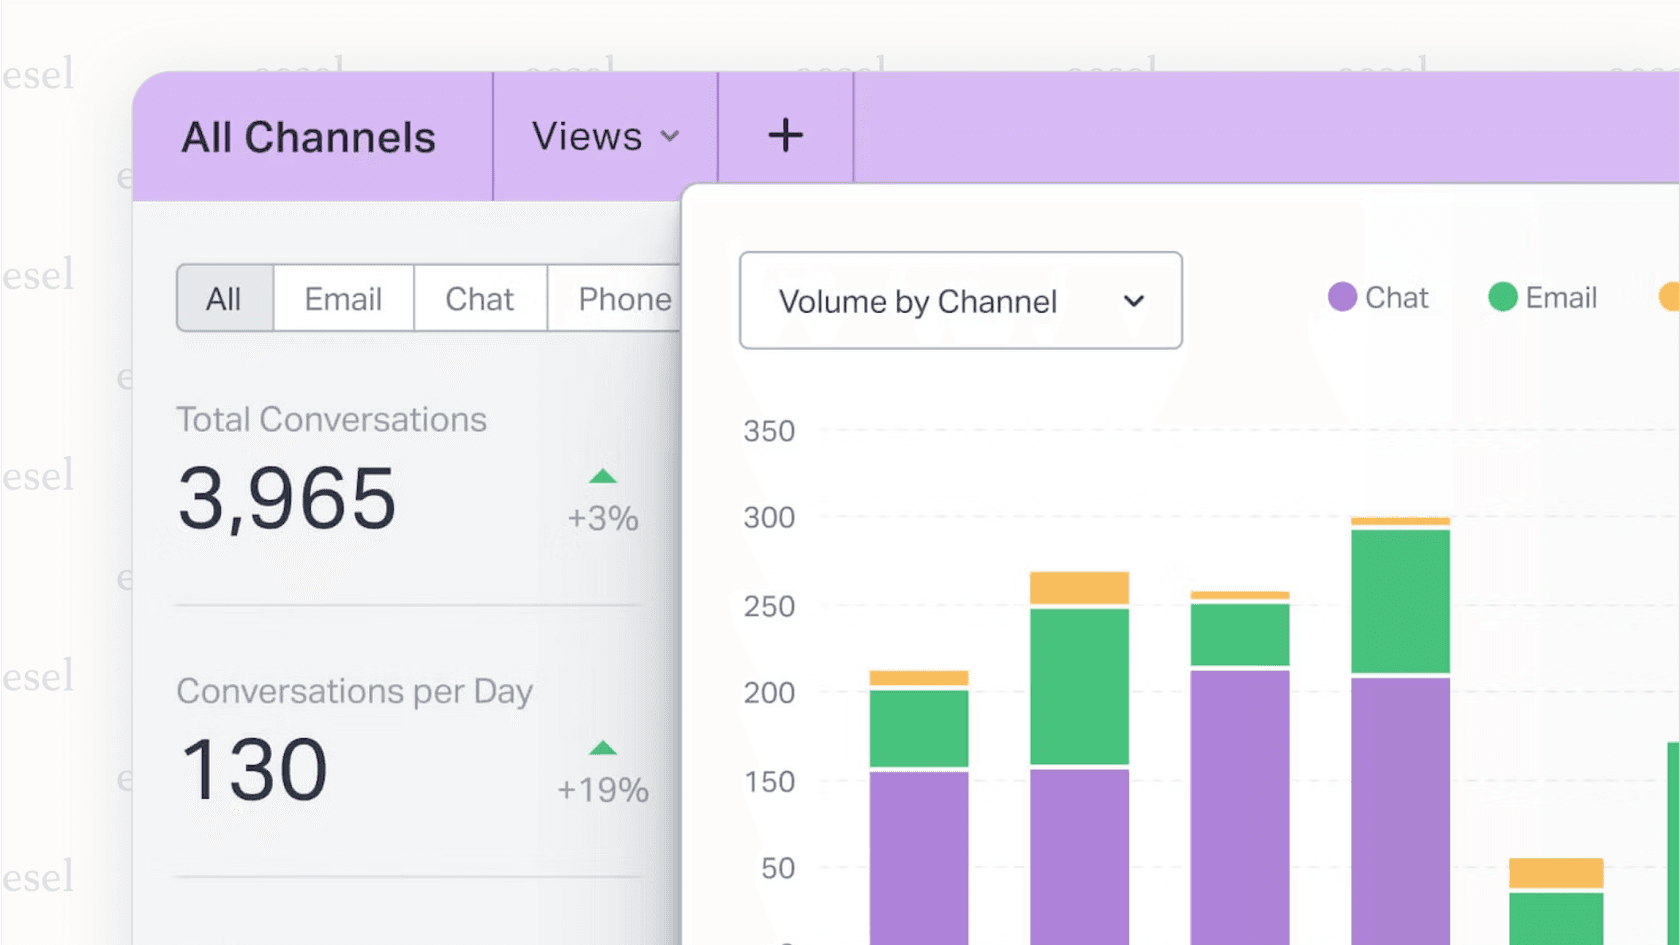
Task: Switch to the All Channels tab
Action: [x=307, y=136]
